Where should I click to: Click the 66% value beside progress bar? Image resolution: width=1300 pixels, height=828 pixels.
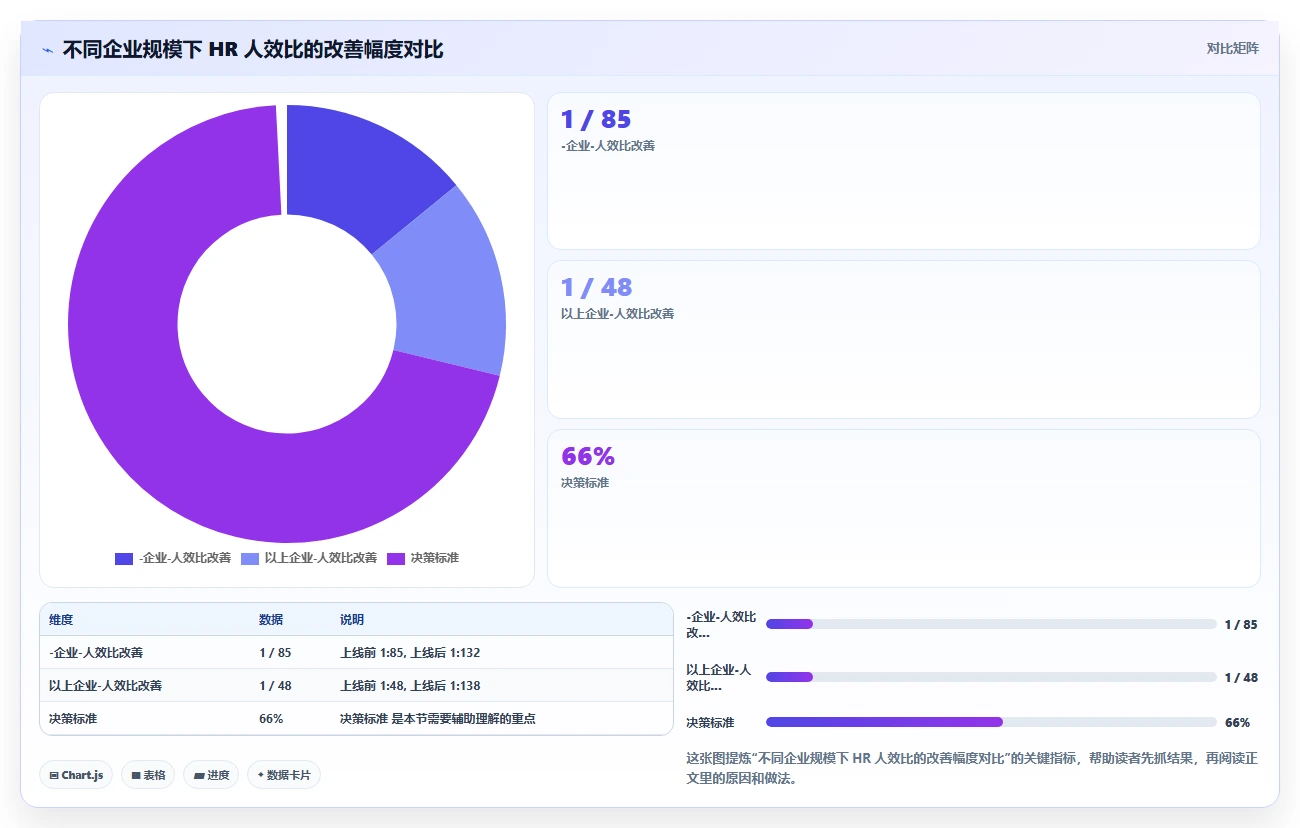(1237, 722)
